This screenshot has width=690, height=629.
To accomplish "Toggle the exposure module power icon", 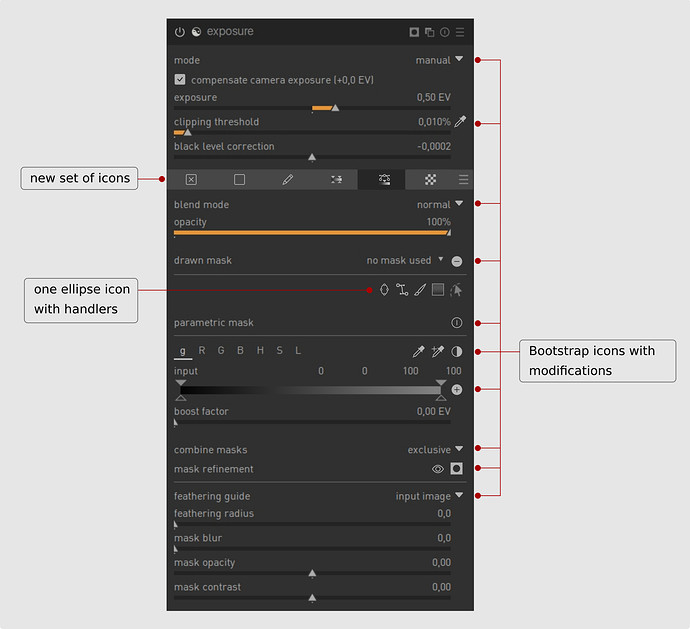I will tap(180, 32).
